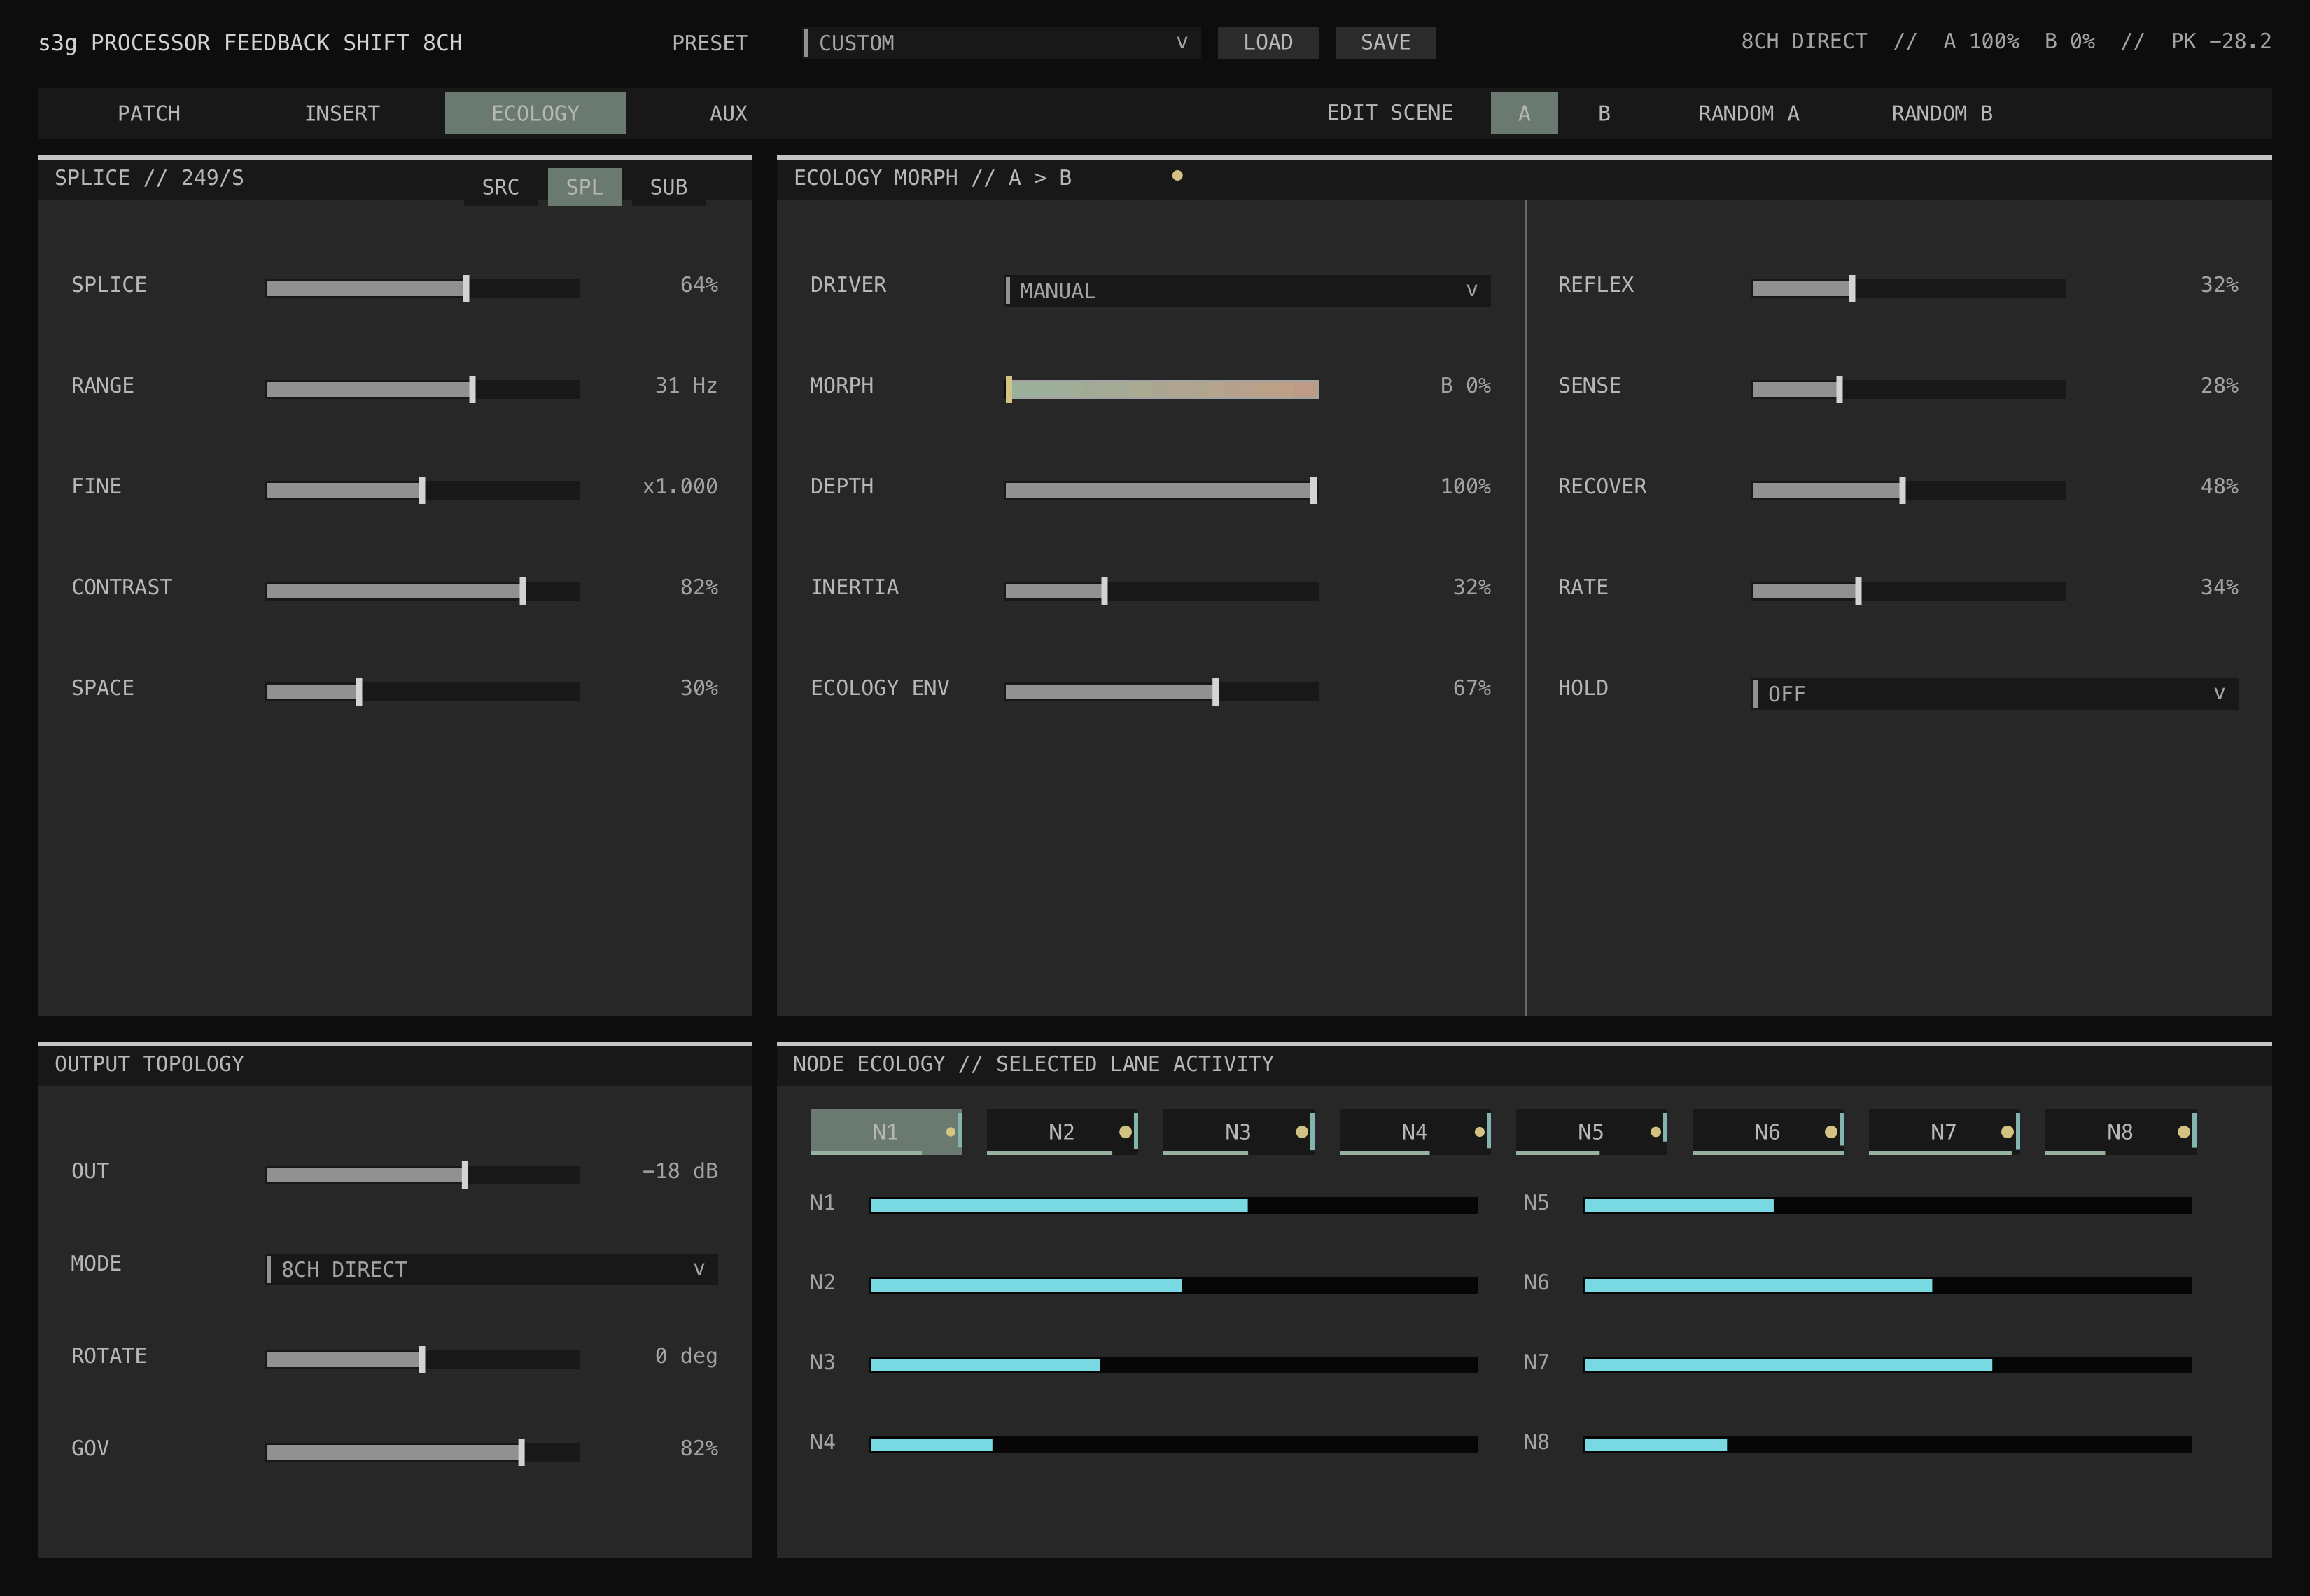Switch splice panel to SPL
Image resolution: width=2310 pixels, height=1596 pixels.
(x=584, y=187)
